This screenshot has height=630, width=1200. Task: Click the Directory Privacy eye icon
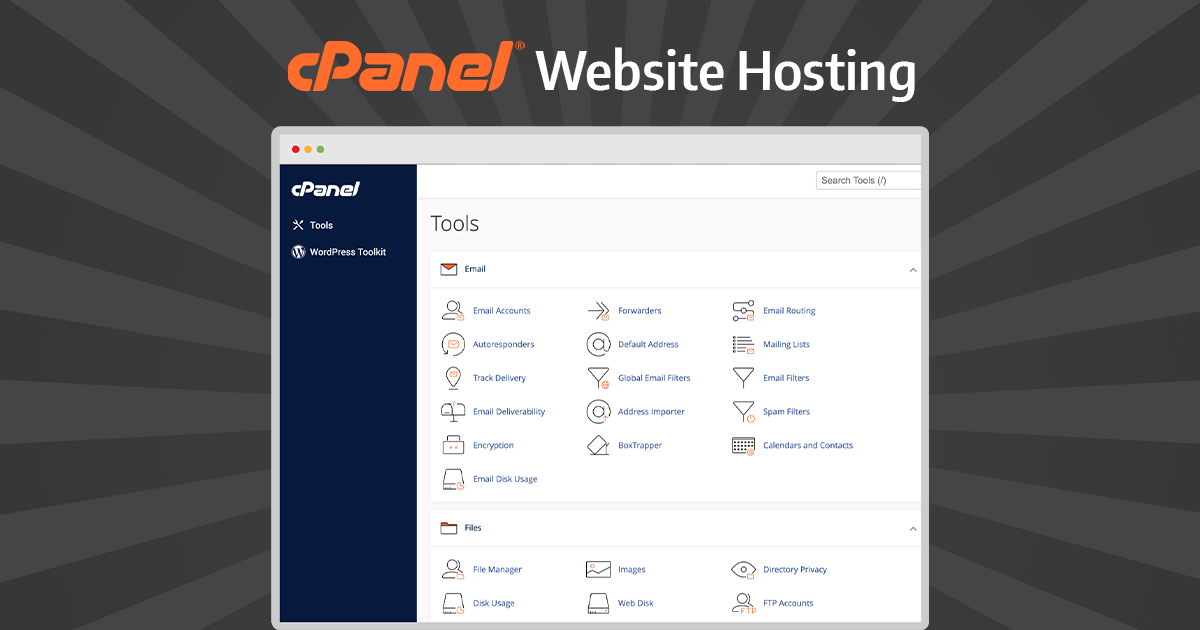pos(743,569)
